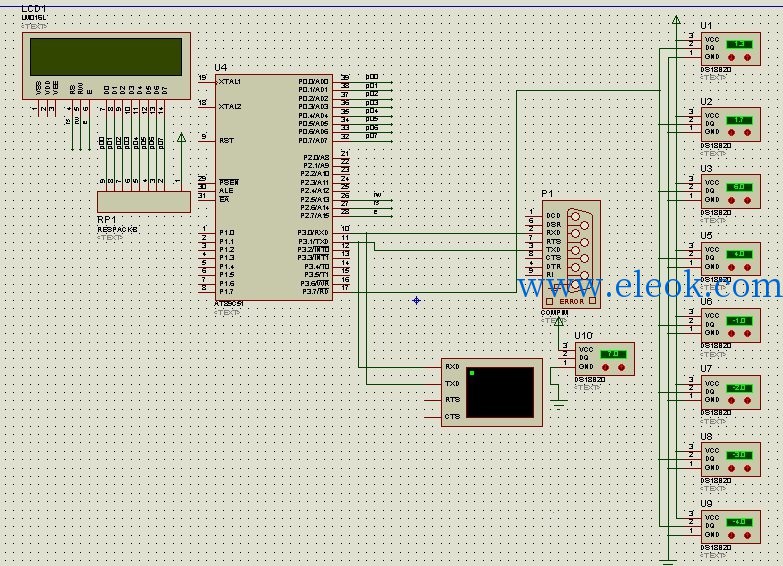
Task: Click the down button on U8 sensor
Action: pos(732,468)
